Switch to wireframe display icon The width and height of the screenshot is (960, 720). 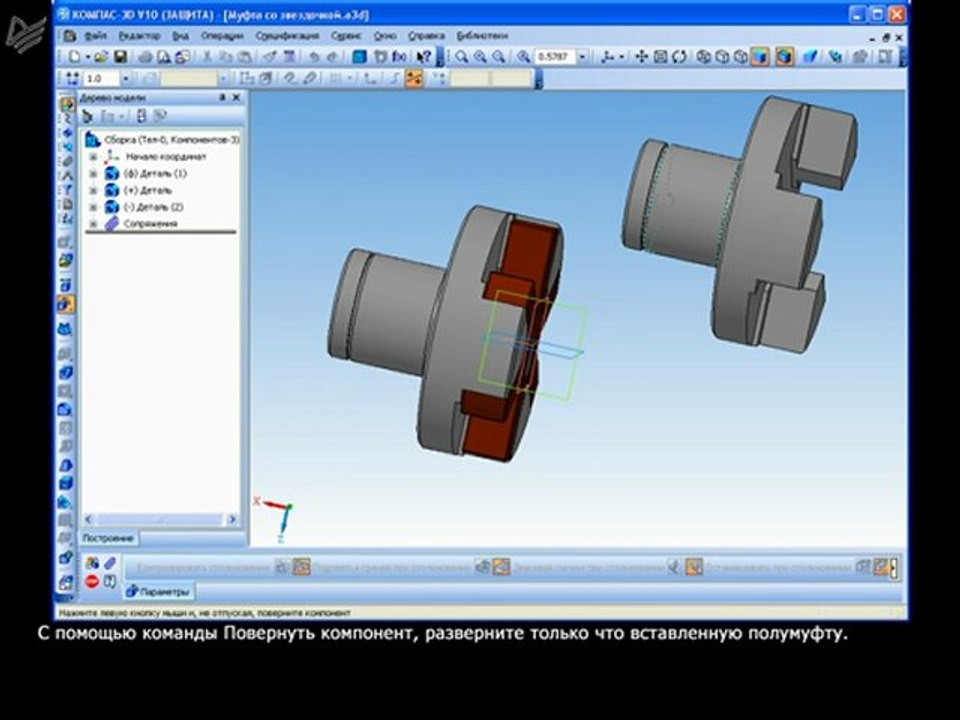703,57
